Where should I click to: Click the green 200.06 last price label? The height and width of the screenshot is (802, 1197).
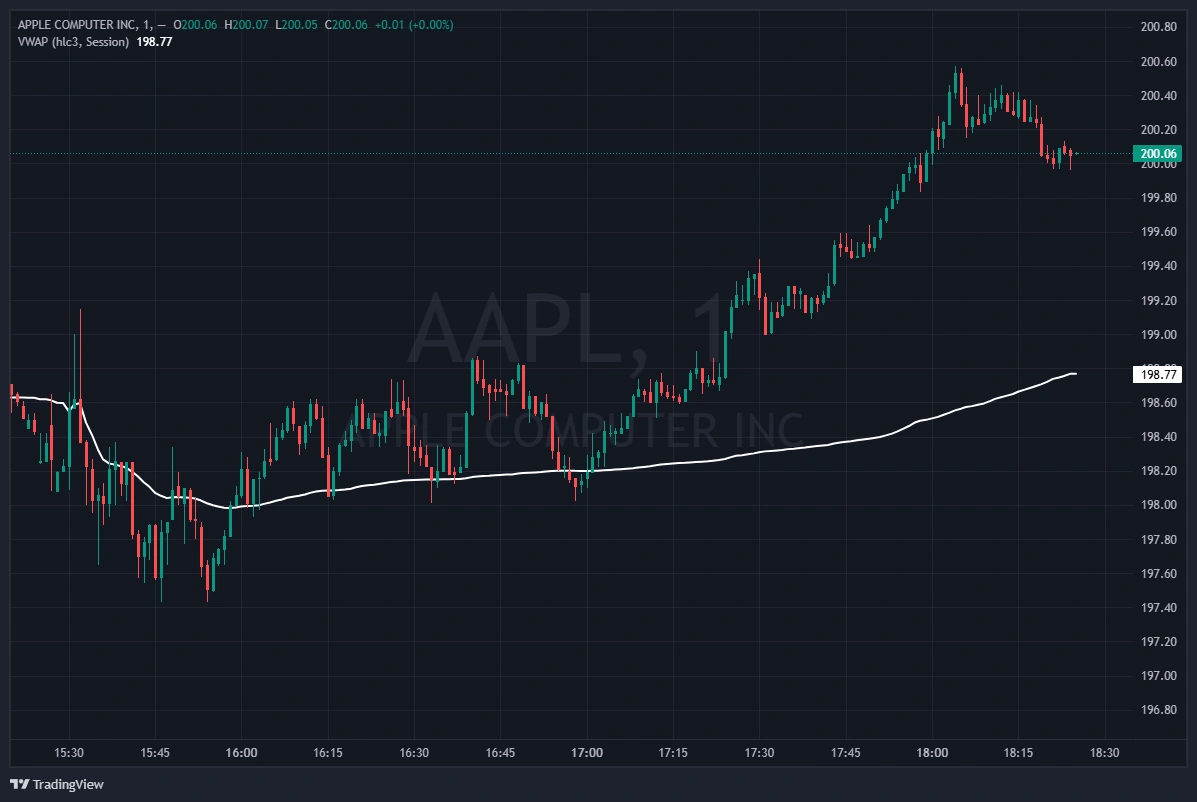tap(1157, 153)
